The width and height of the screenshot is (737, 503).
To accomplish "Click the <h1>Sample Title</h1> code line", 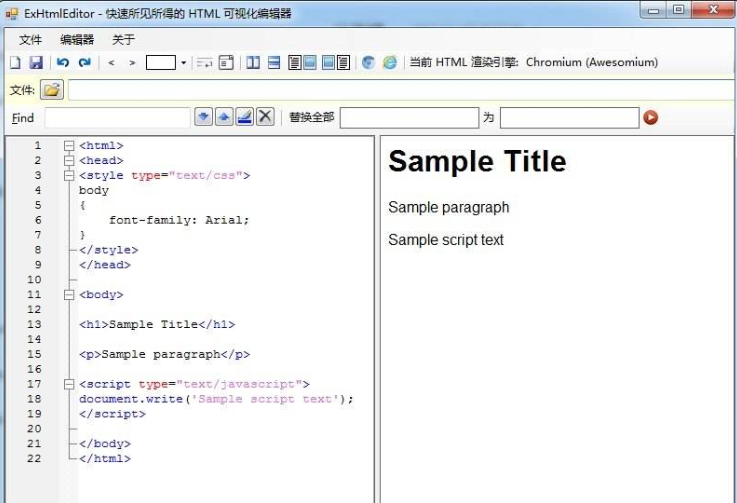I will (x=157, y=324).
